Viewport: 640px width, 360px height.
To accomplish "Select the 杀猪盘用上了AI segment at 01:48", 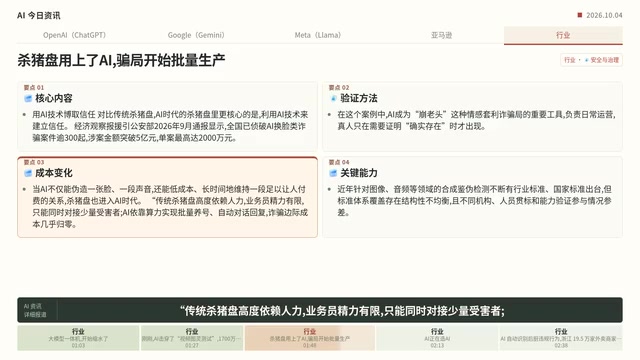I will pyautogui.click(x=310, y=338).
